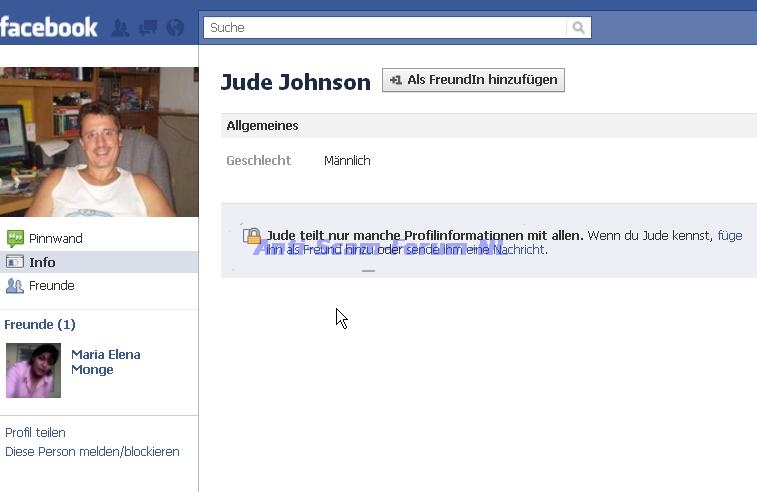Select Diese Person melden/blockieren link
The image size is (757, 492).
[92, 452]
